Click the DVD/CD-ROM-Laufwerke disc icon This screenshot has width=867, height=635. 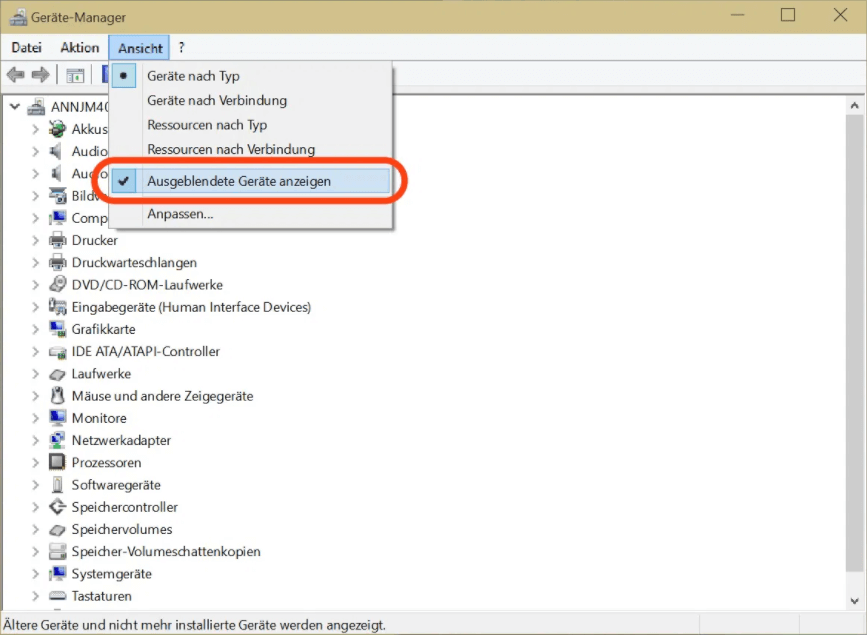pos(59,285)
